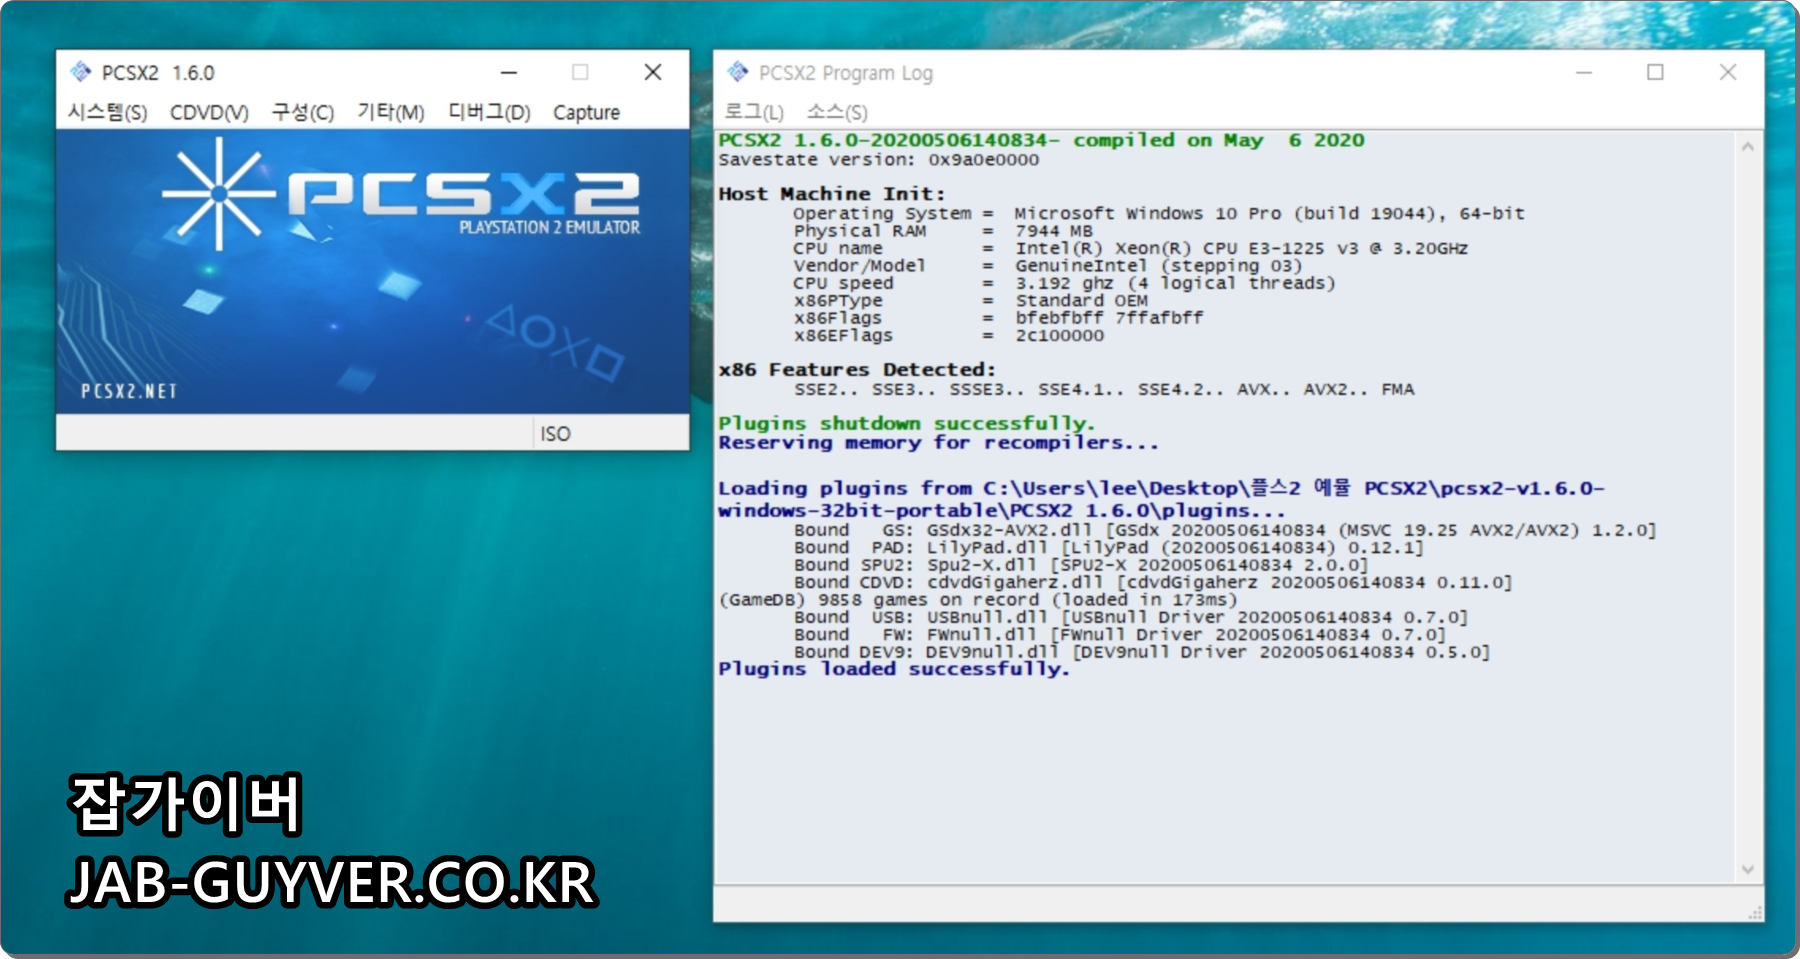Open the 로그(L) menu in Program Log
Screen dimensions: 1800x959
tap(754, 112)
